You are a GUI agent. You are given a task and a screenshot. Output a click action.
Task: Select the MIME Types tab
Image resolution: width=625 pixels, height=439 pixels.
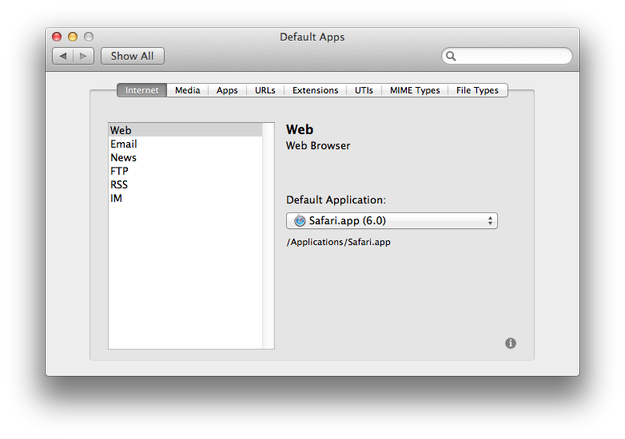415,90
